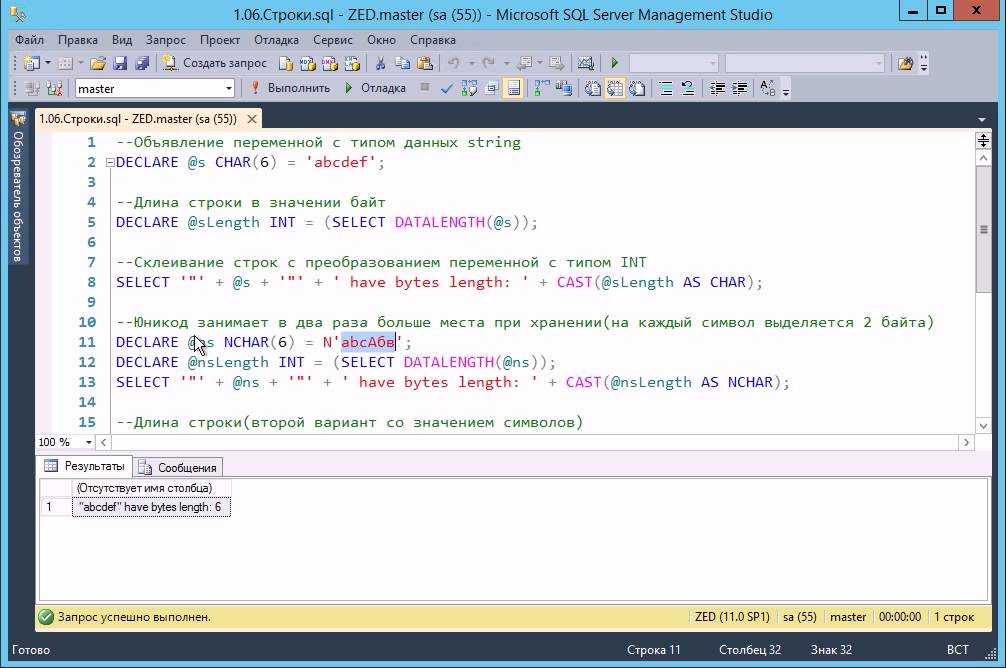
Task: Click the Decrease Indent icon
Action: (717, 88)
